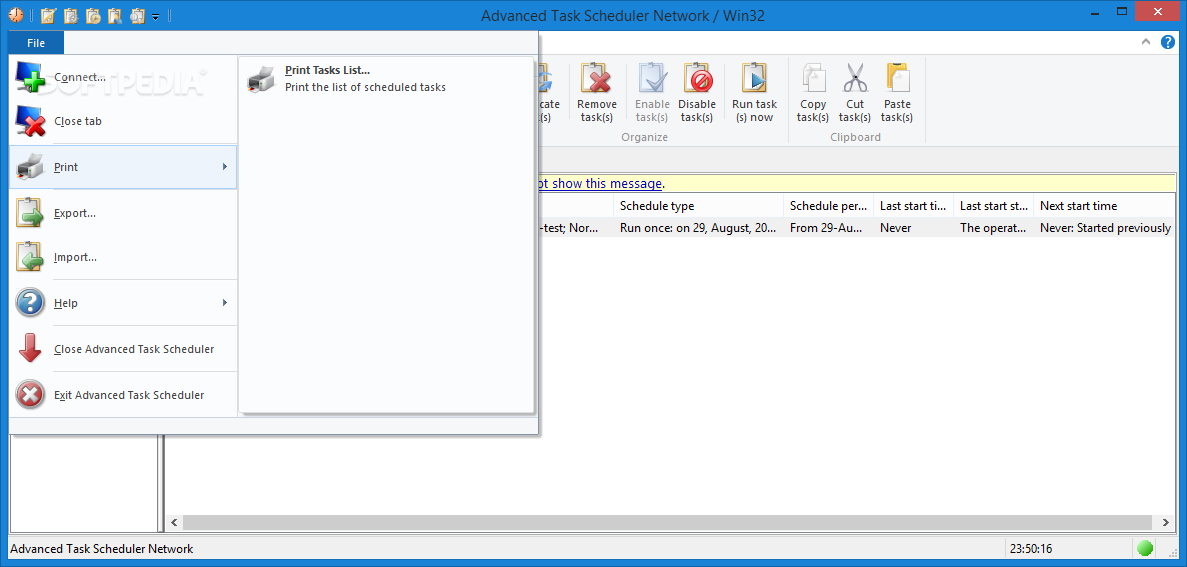Click the Export clipboard arrow icon
The height and width of the screenshot is (567, 1187).
pos(30,213)
